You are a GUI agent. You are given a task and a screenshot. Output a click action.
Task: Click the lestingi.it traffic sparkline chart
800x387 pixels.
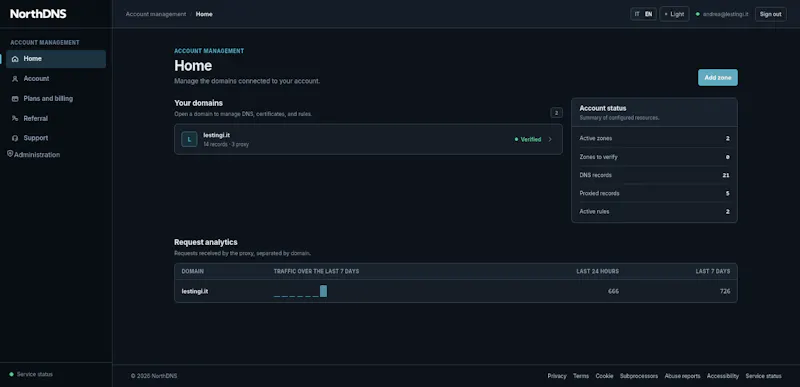tap(300, 291)
